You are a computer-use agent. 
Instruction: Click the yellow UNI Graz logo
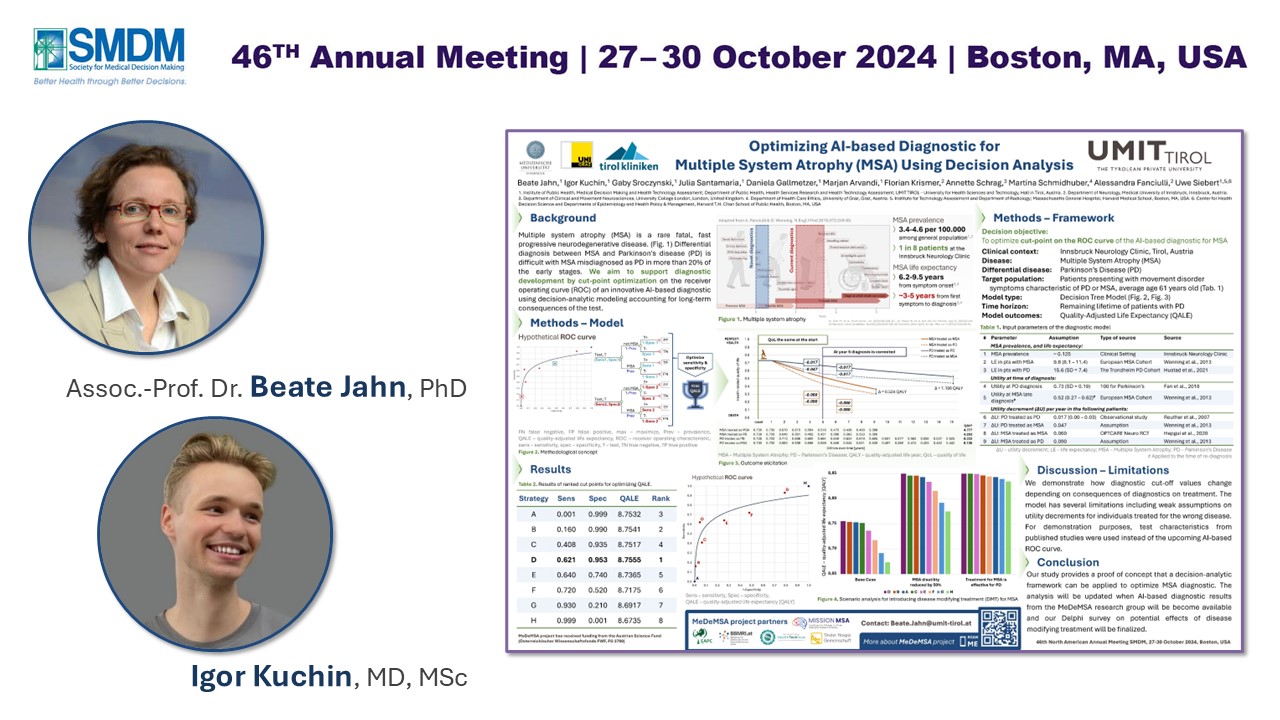click(576, 153)
